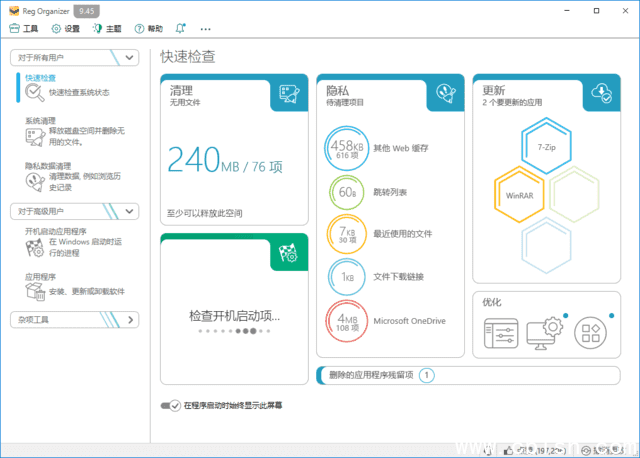Viewport: 640px width, 458px height.
Task: Open the three-dots more menu
Action: (x=206, y=29)
